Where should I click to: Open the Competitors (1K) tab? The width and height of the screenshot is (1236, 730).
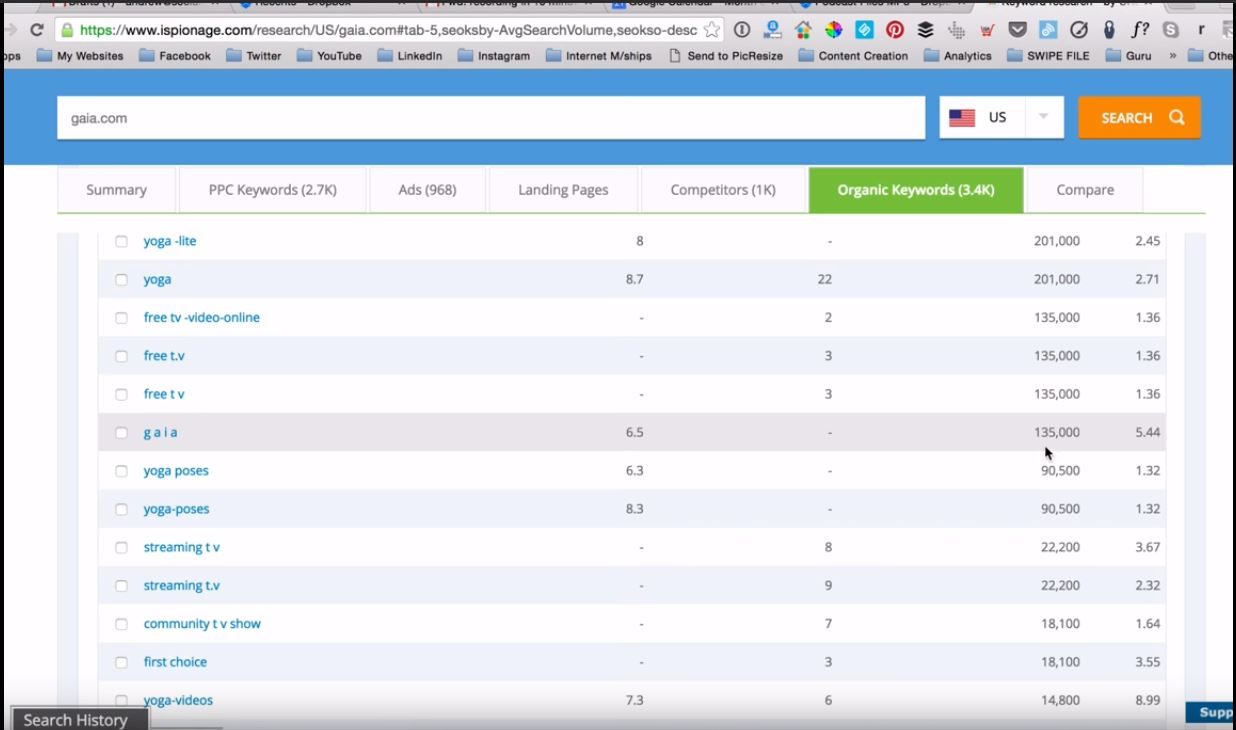pos(722,189)
